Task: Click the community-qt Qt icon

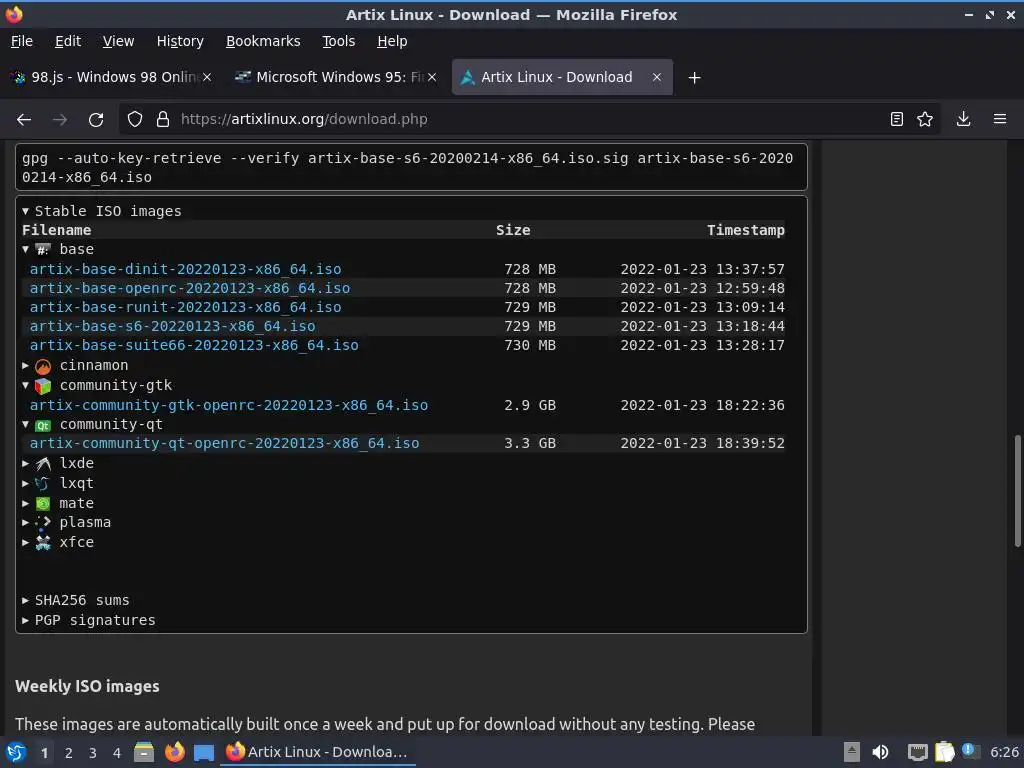Action: [x=43, y=425]
